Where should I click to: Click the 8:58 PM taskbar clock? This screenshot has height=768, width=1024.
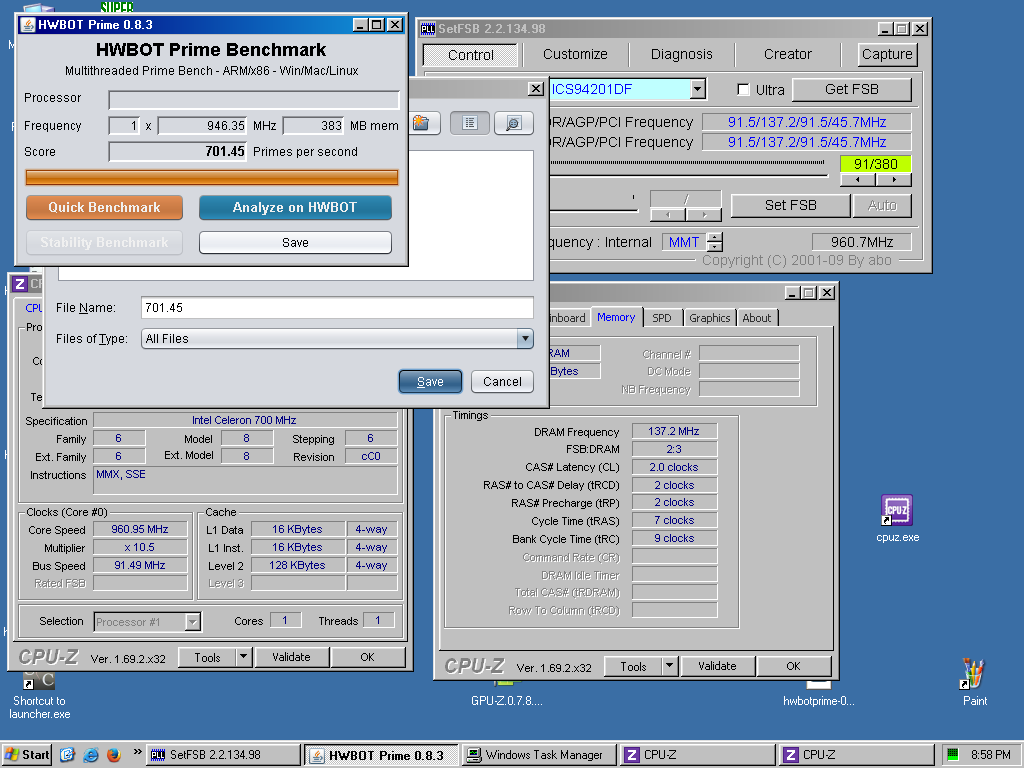pyautogui.click(x=990, y=755)
